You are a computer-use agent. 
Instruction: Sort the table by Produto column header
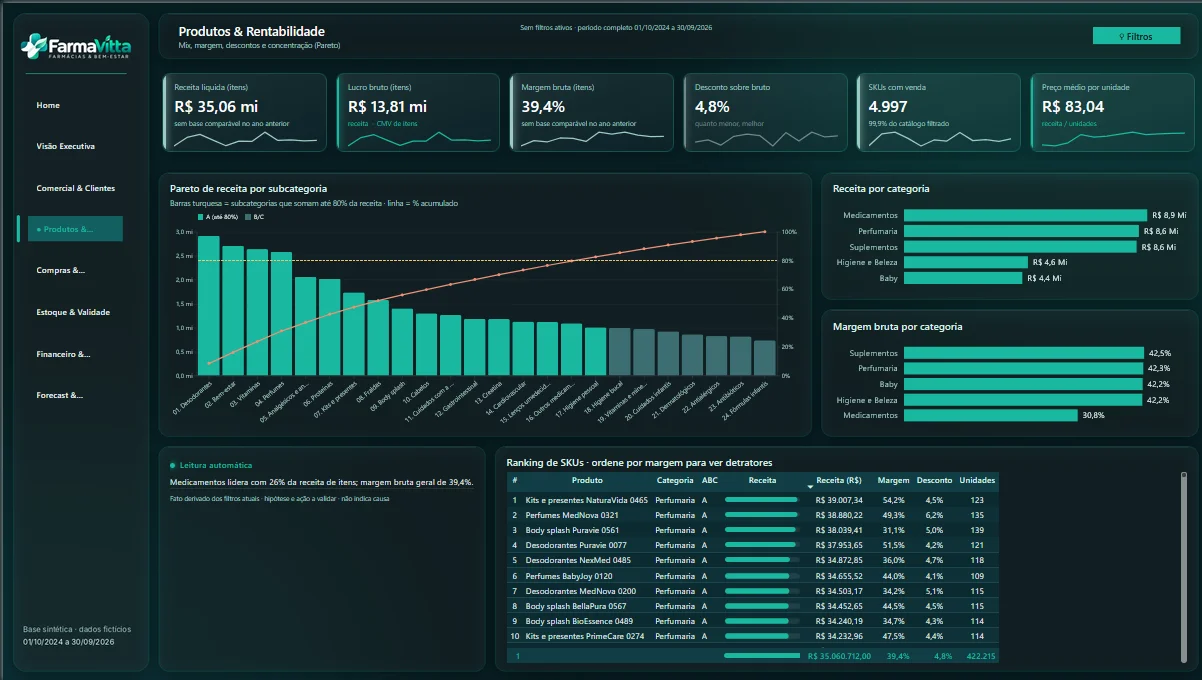click(x=587, y=480)
